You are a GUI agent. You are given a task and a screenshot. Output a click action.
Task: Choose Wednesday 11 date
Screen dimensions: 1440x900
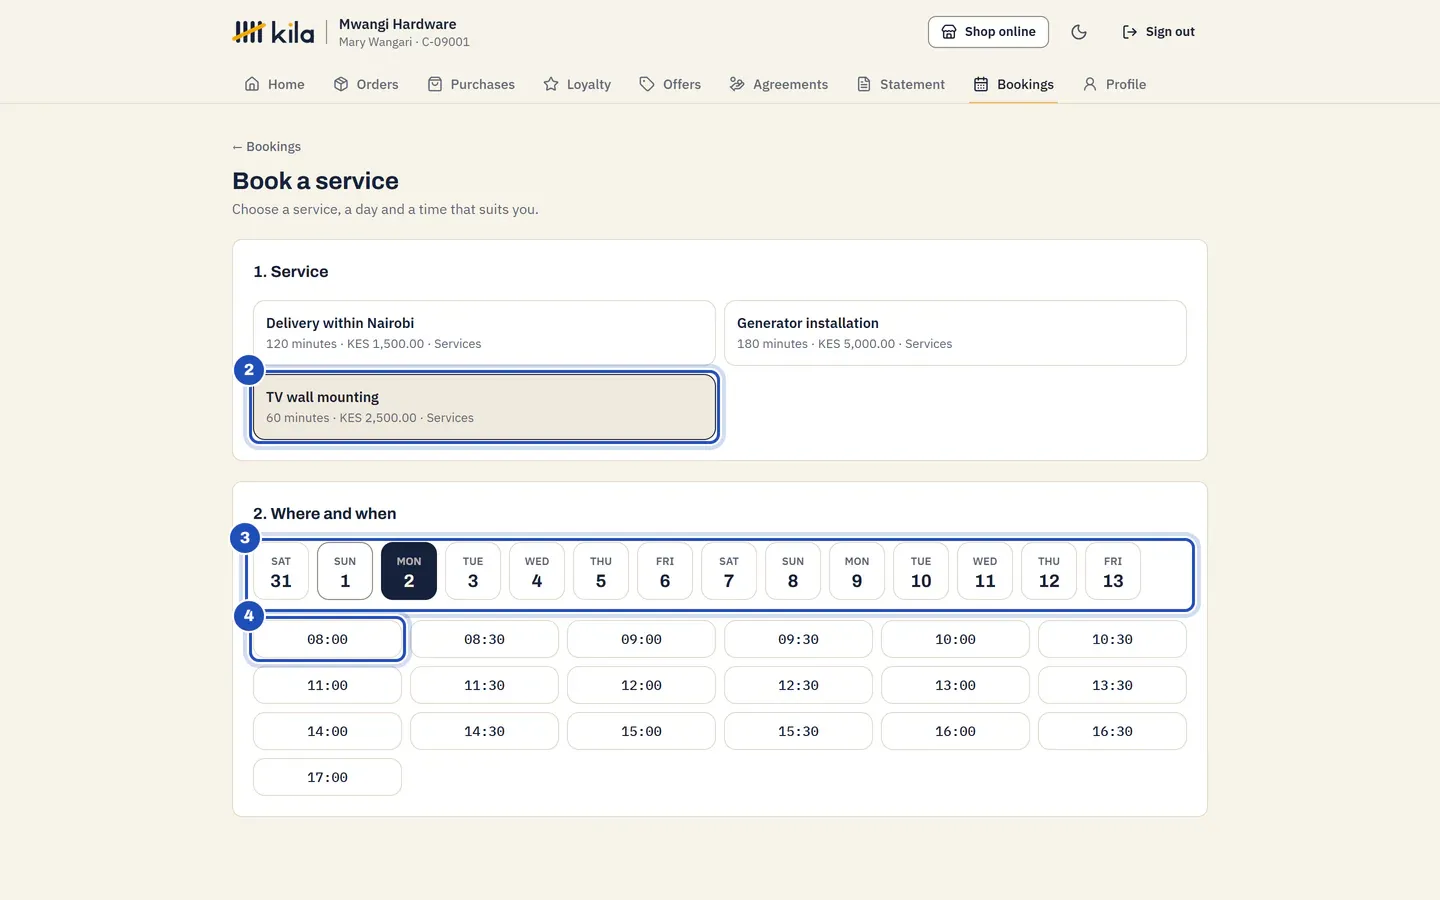tap(985, 571)
